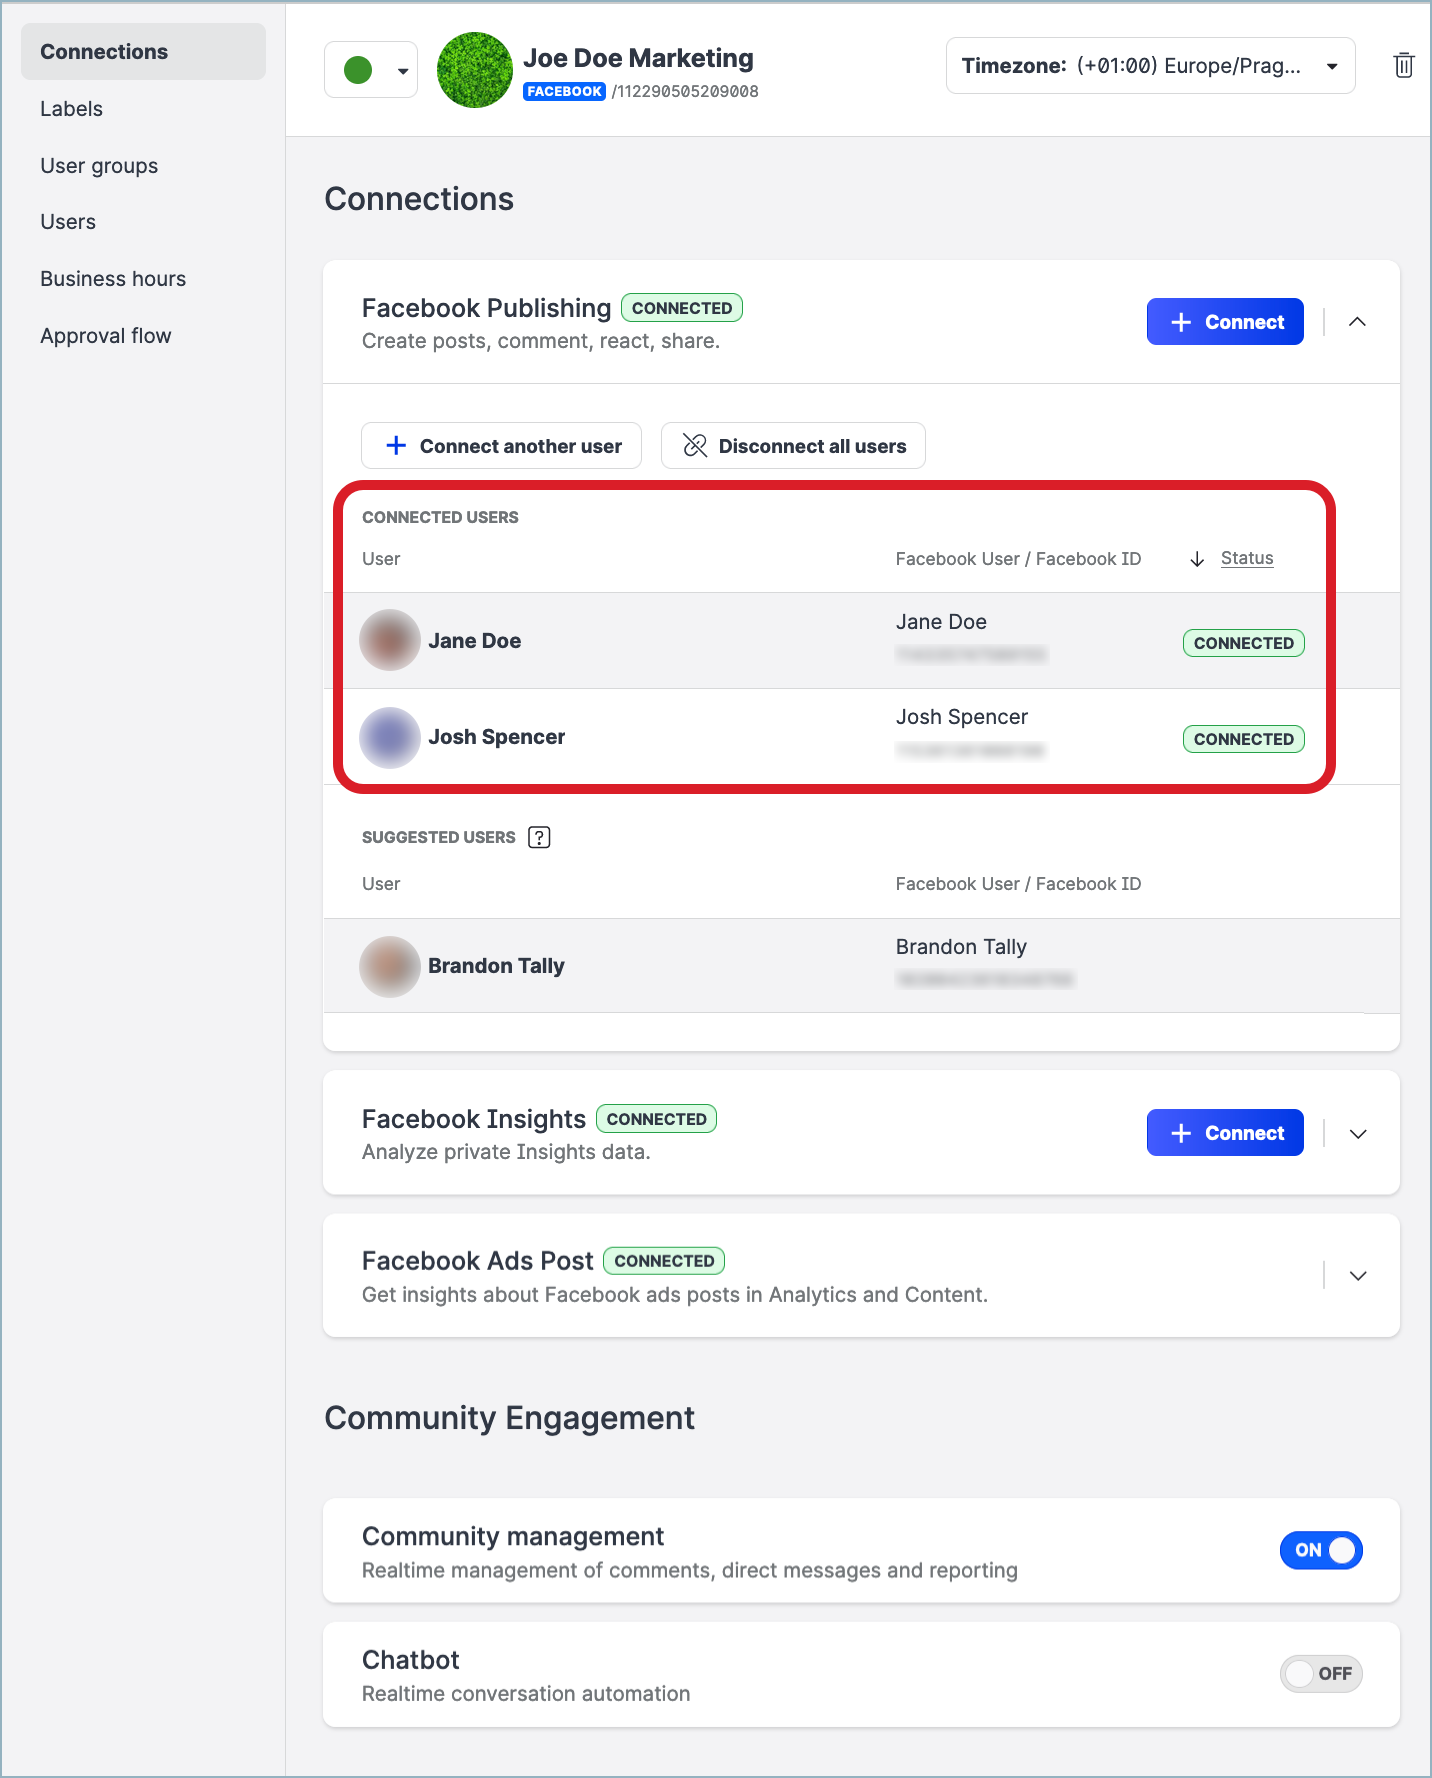Viewport: 1432px width, 1778px height.
Task: Click Brandon Tally's user avatar
Action: point(390,966)
